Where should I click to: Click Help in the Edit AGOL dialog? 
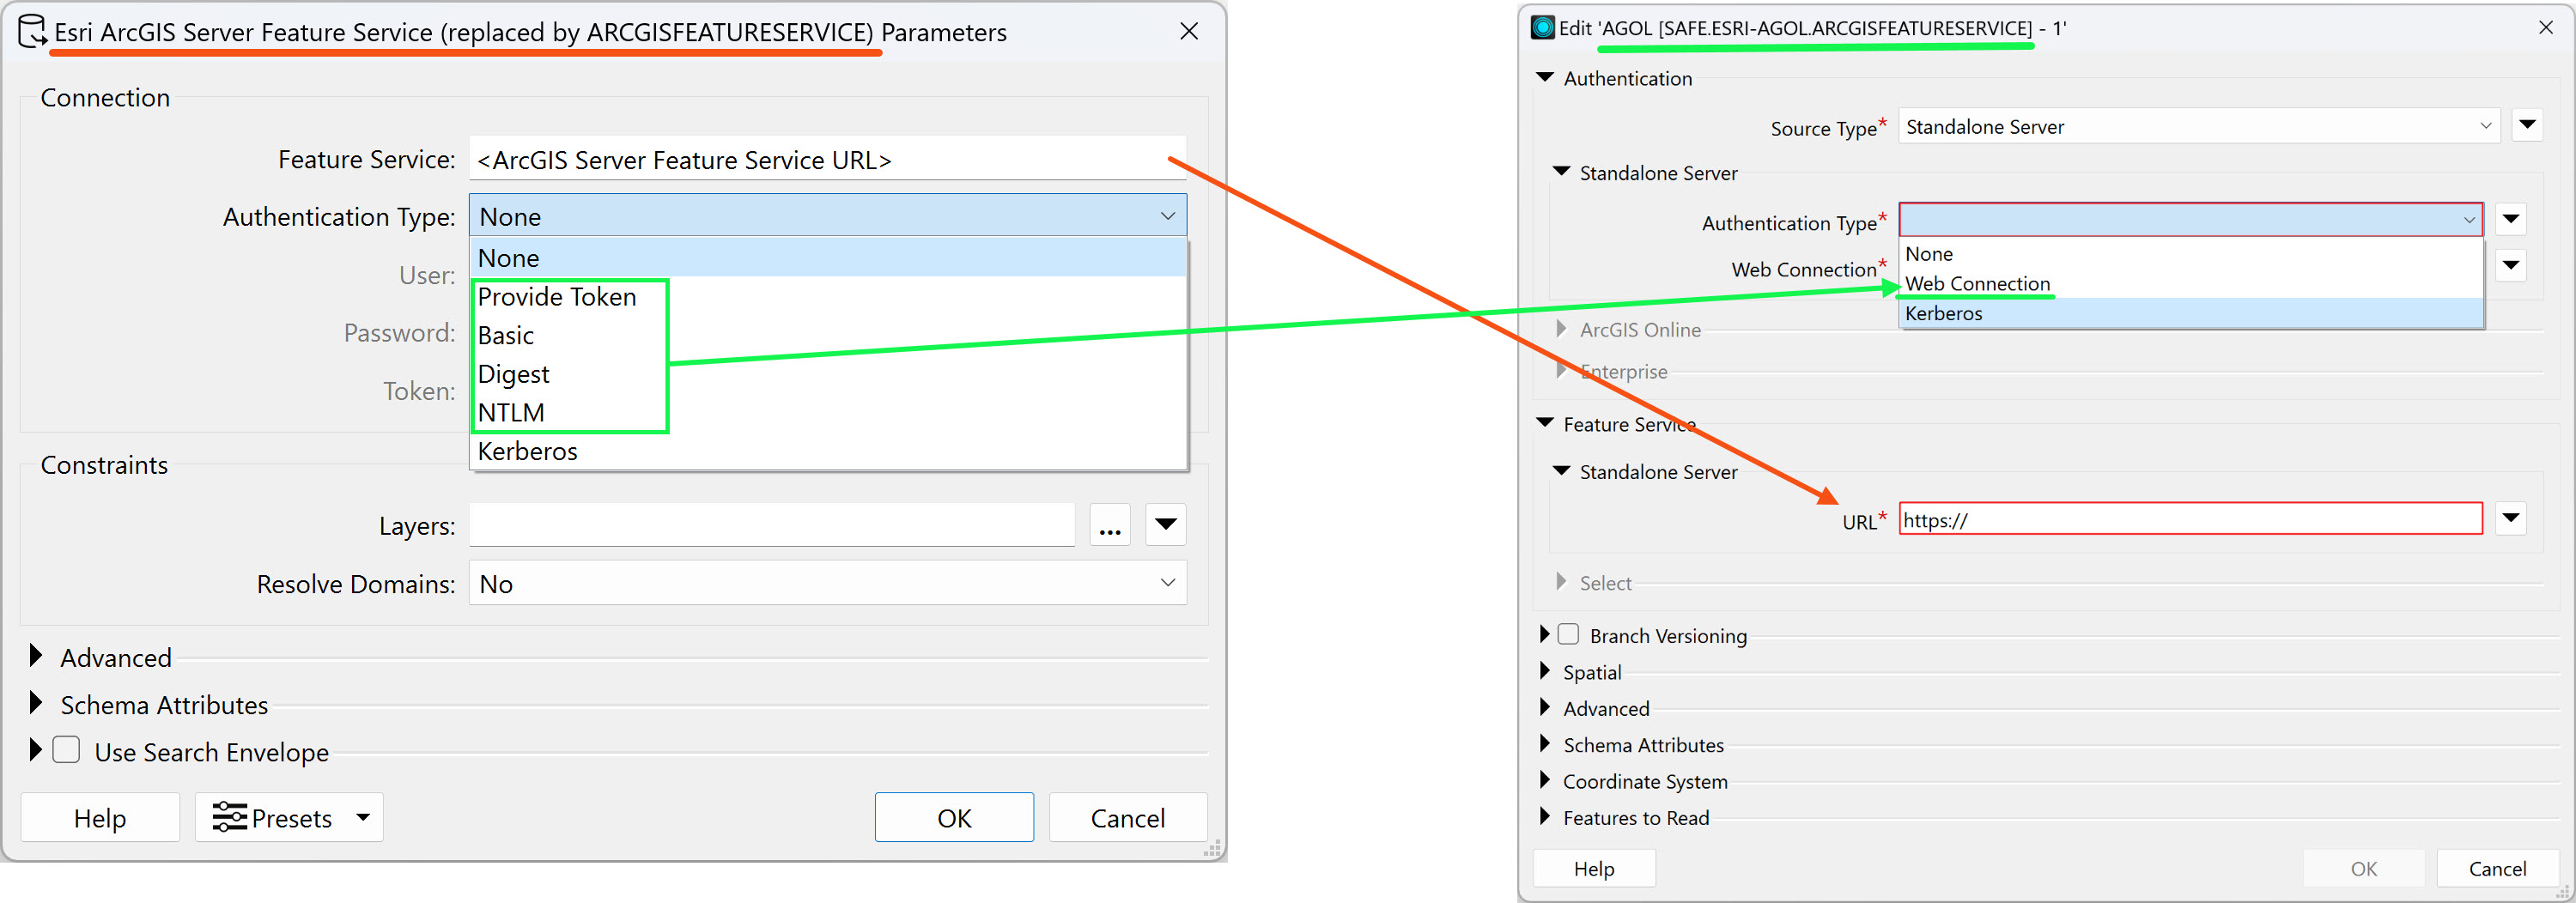pos(1594,868)
